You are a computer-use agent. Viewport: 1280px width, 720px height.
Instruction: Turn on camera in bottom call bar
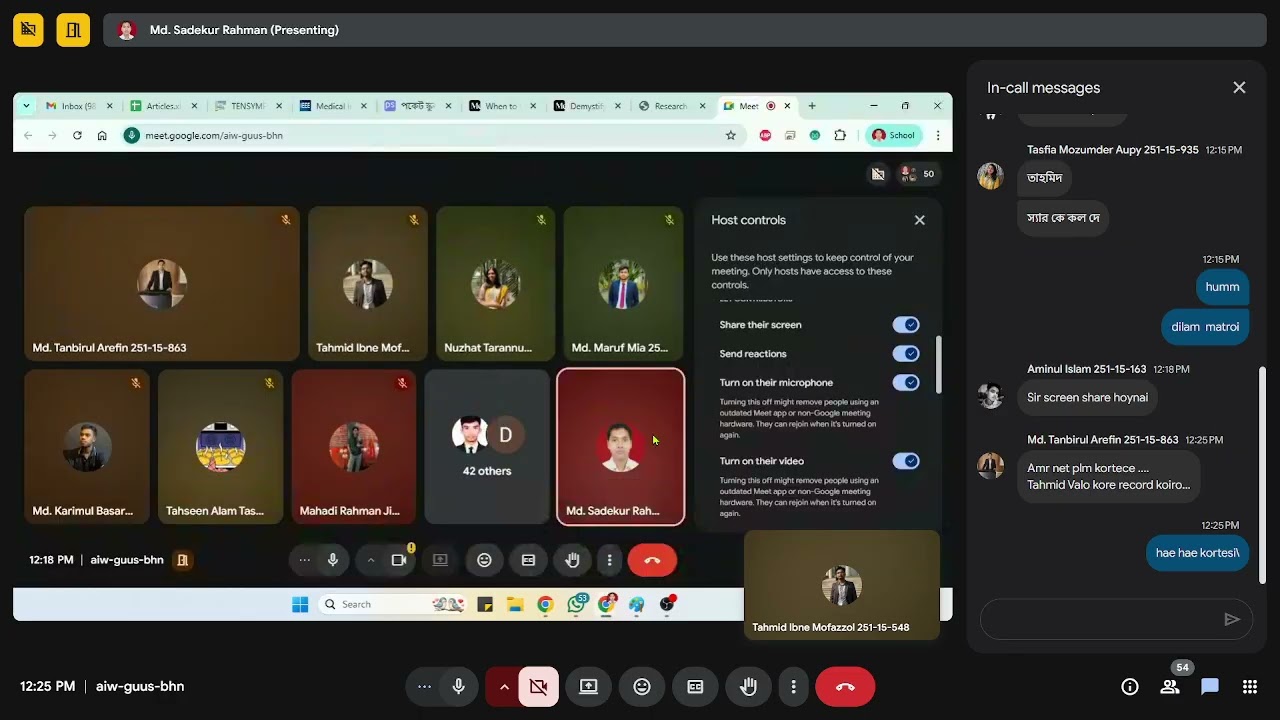[x=539, y=687]
